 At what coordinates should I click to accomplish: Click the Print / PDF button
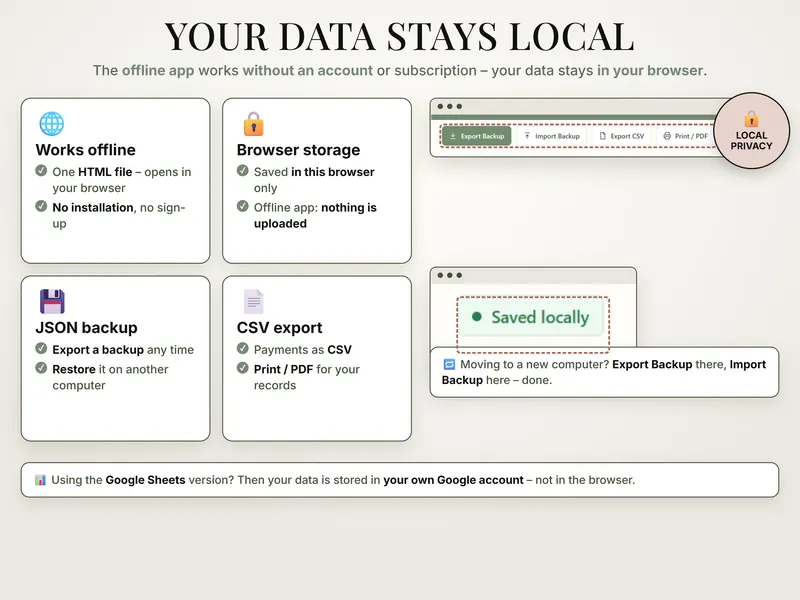click(x=685, y=136)
